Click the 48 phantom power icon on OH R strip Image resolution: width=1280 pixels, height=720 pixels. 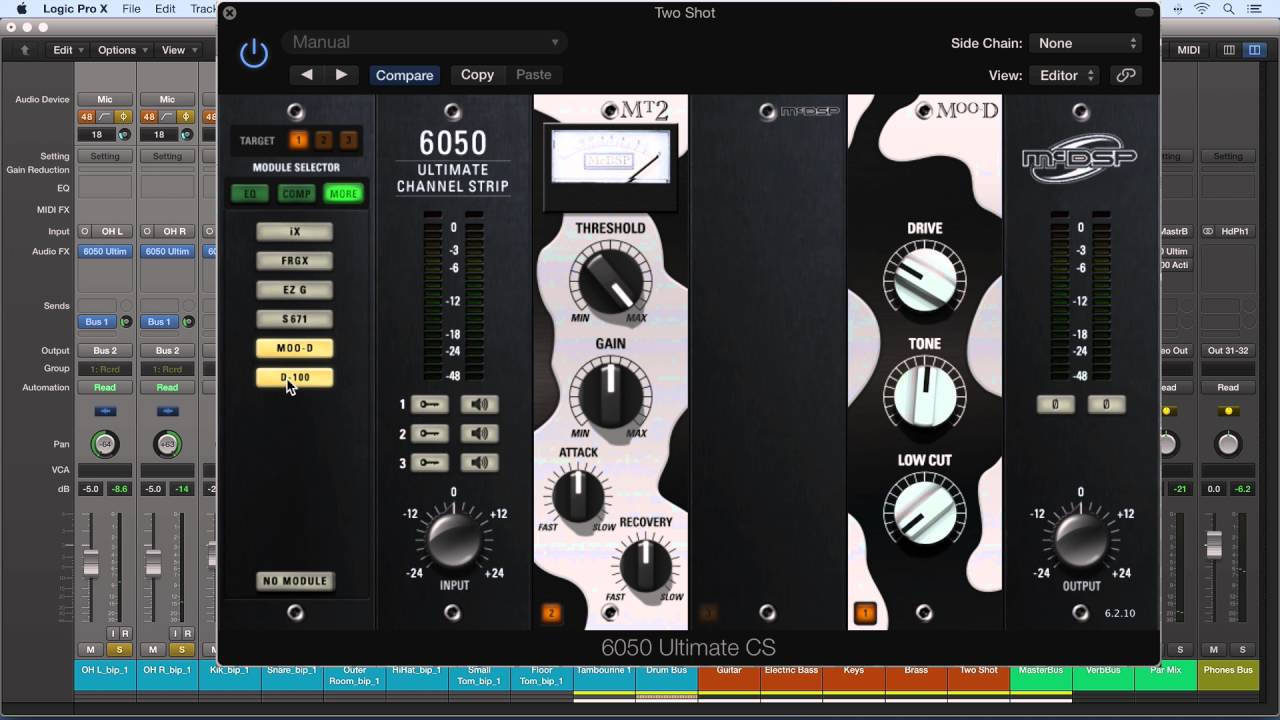point(149,117)
